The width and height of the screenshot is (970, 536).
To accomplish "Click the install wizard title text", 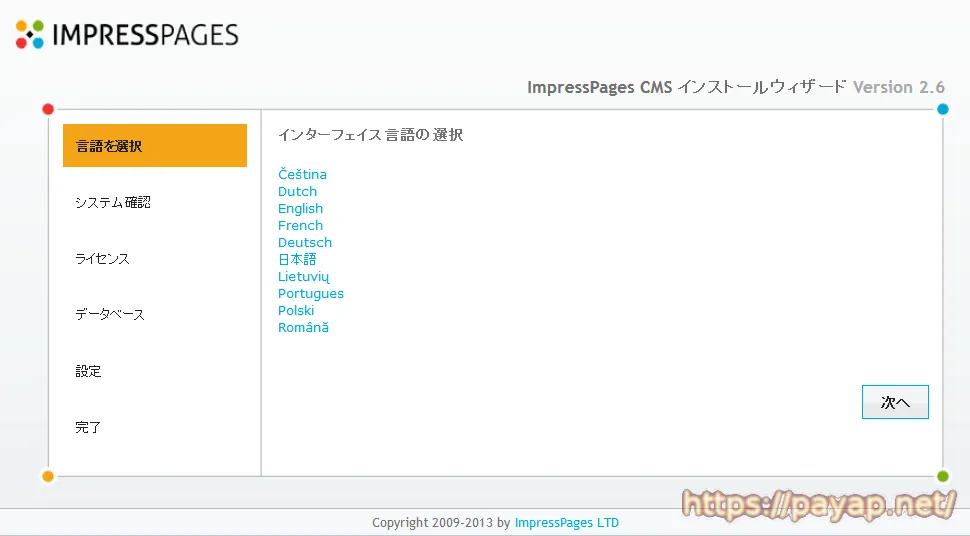I will click(x=686, y=87).
